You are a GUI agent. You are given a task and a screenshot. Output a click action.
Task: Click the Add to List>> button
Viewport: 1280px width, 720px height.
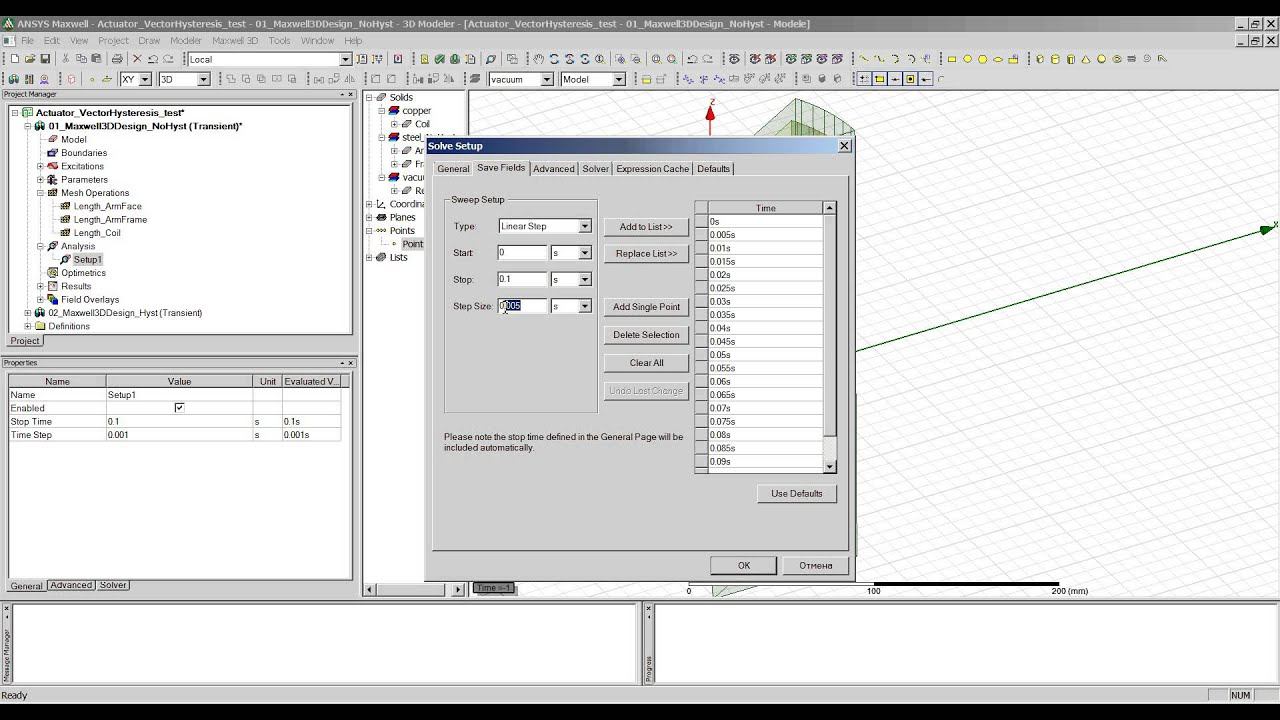(x=646, y=227)
